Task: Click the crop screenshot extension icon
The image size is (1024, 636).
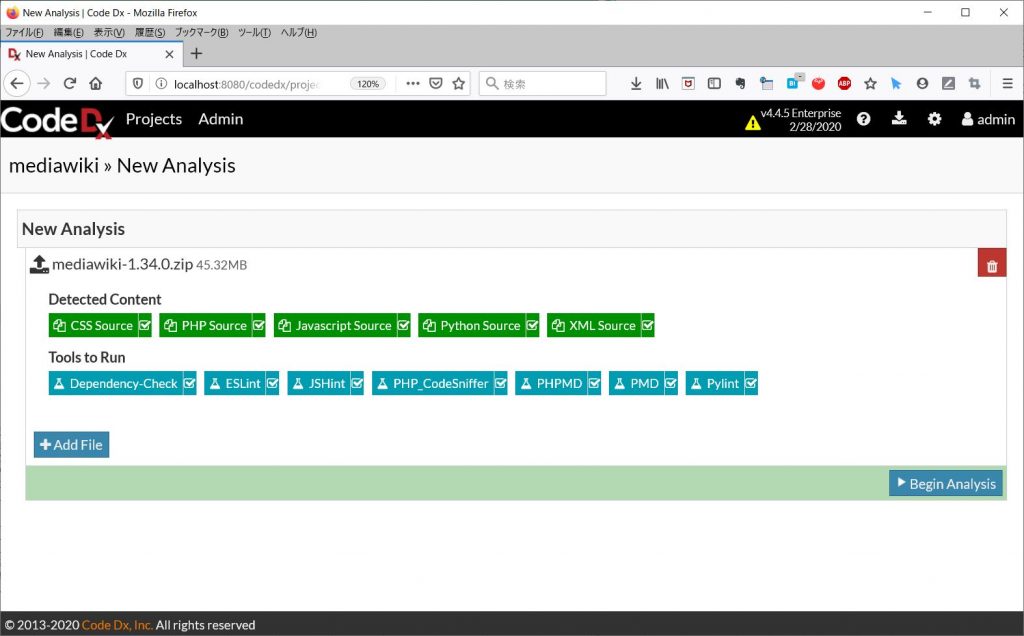Action: 974,84
